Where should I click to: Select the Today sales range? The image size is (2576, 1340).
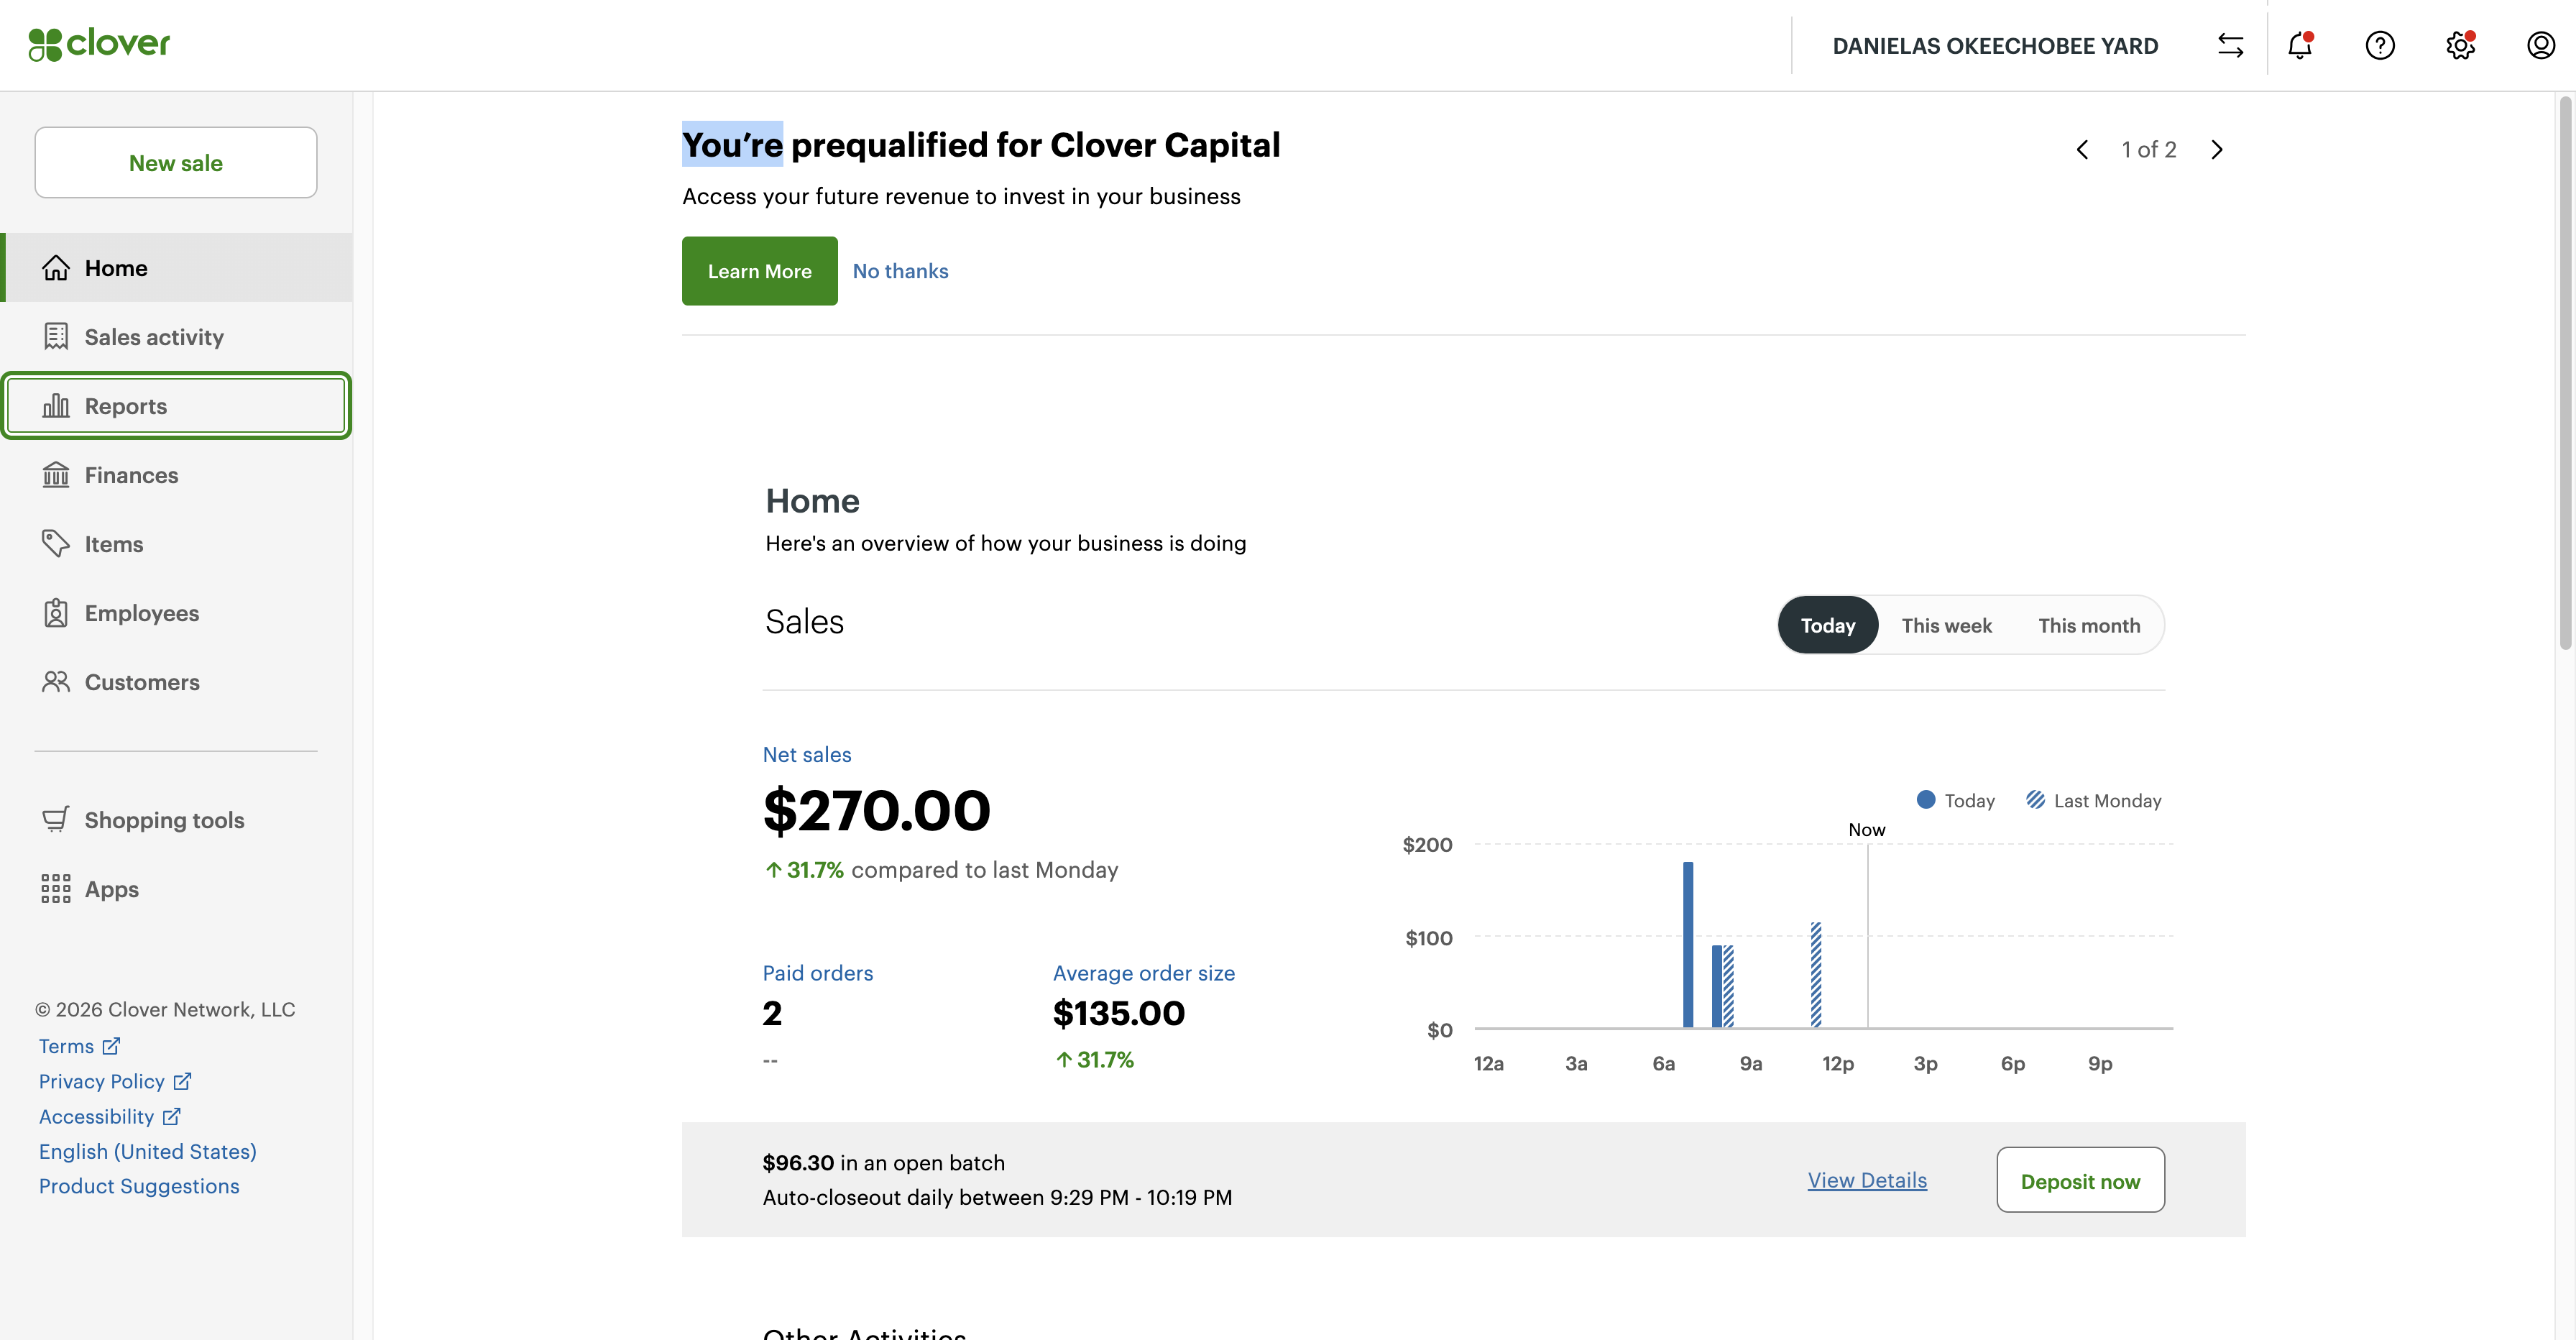tap(1828, 625)
